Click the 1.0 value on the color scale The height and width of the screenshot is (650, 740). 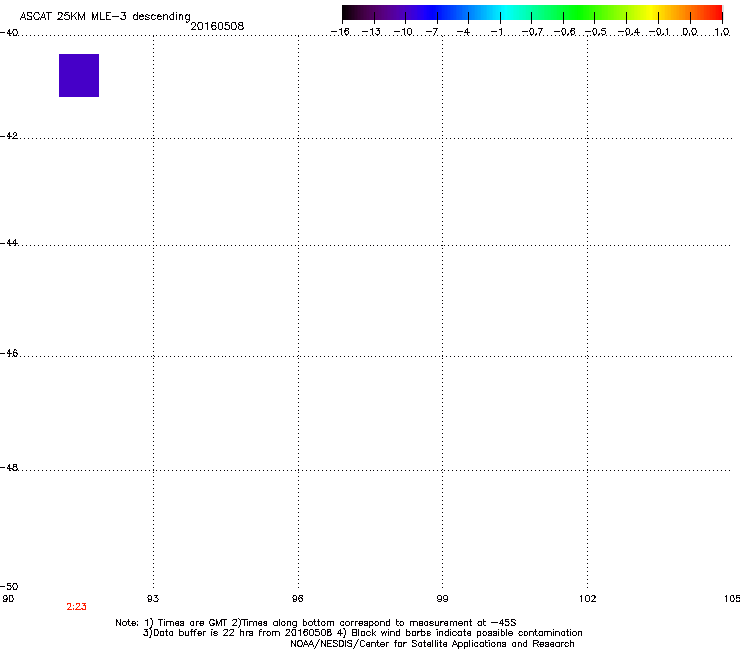[x=722, y=32]
